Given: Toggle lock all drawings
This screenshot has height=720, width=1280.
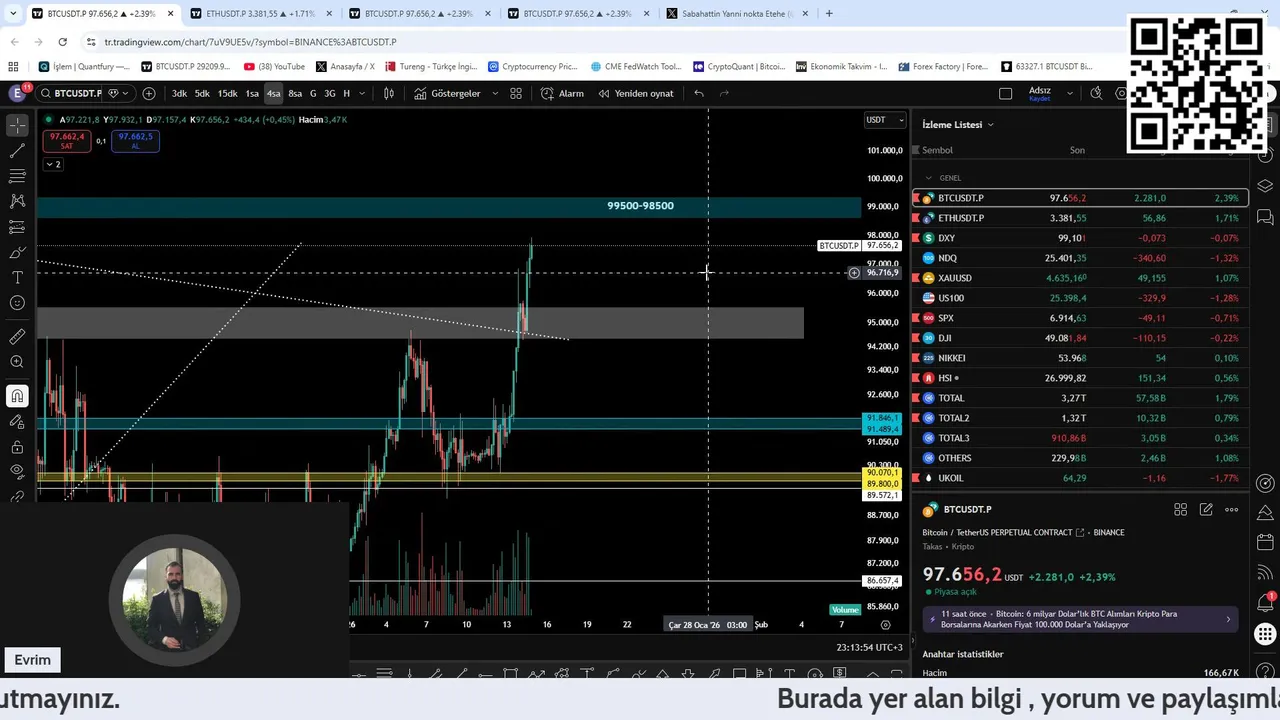Looking at the screenshot, I should tap(17, 446).
